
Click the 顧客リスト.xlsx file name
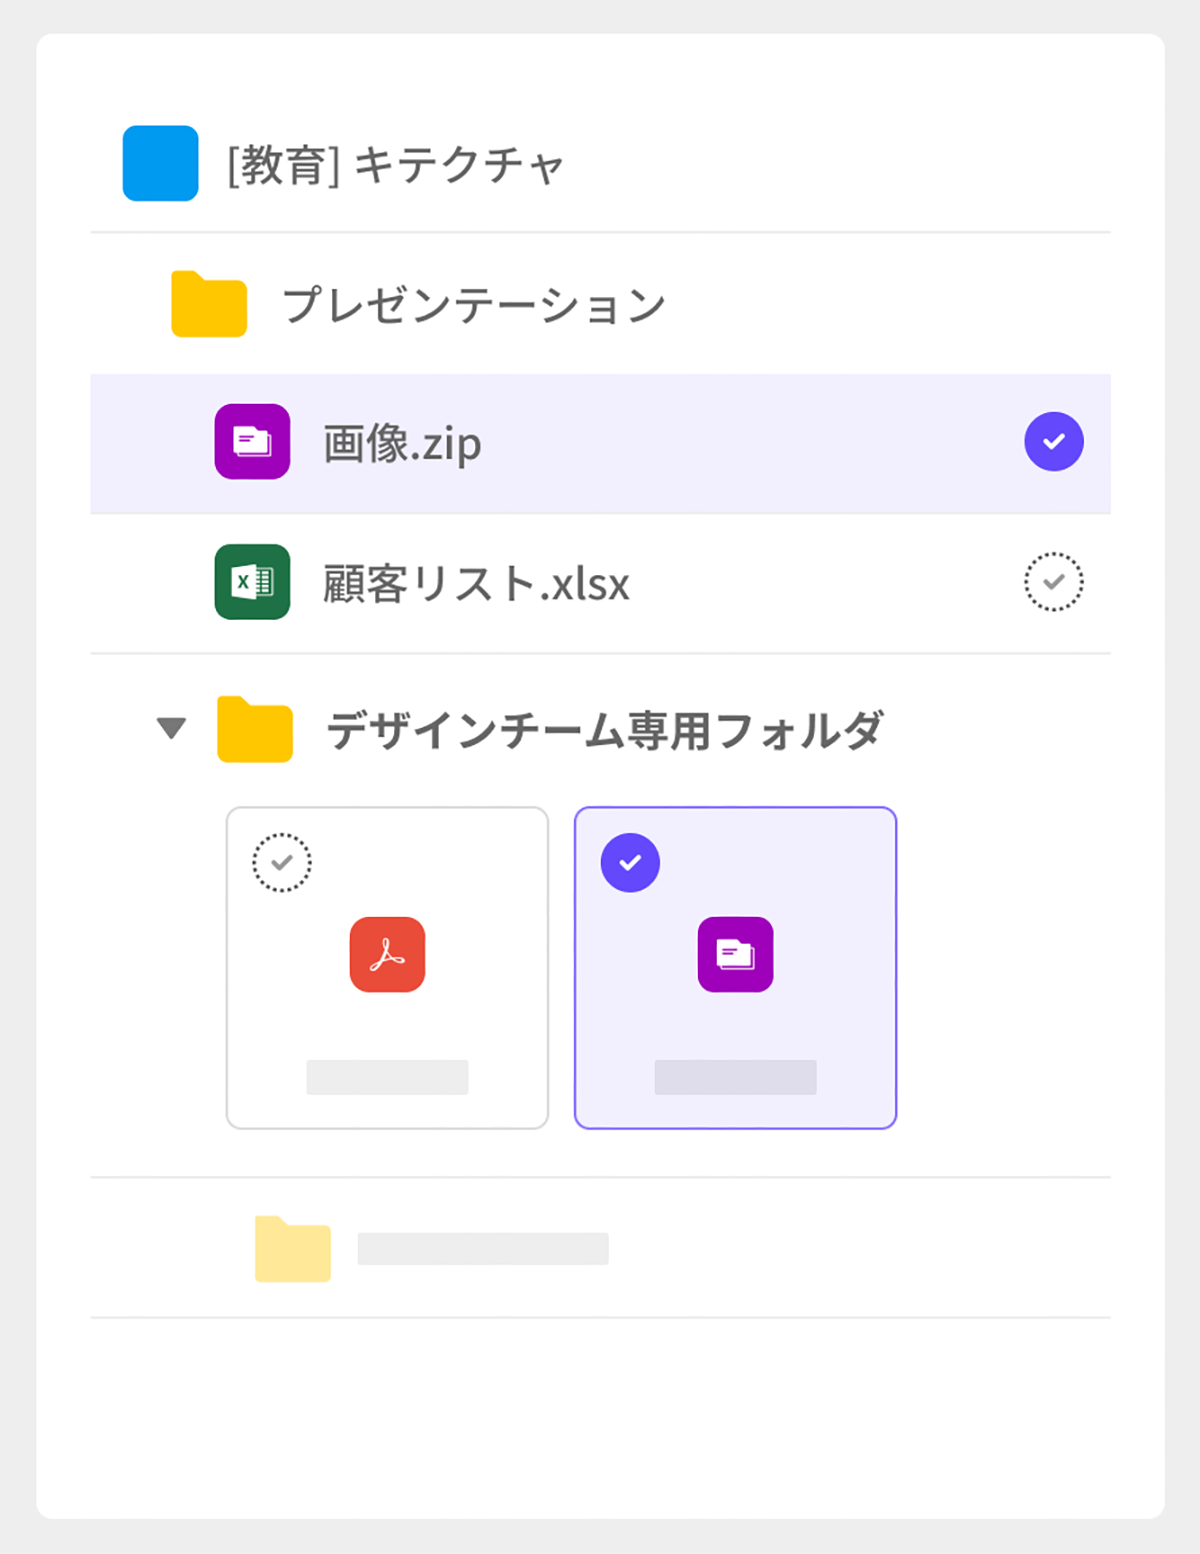[x=476, y=583]
